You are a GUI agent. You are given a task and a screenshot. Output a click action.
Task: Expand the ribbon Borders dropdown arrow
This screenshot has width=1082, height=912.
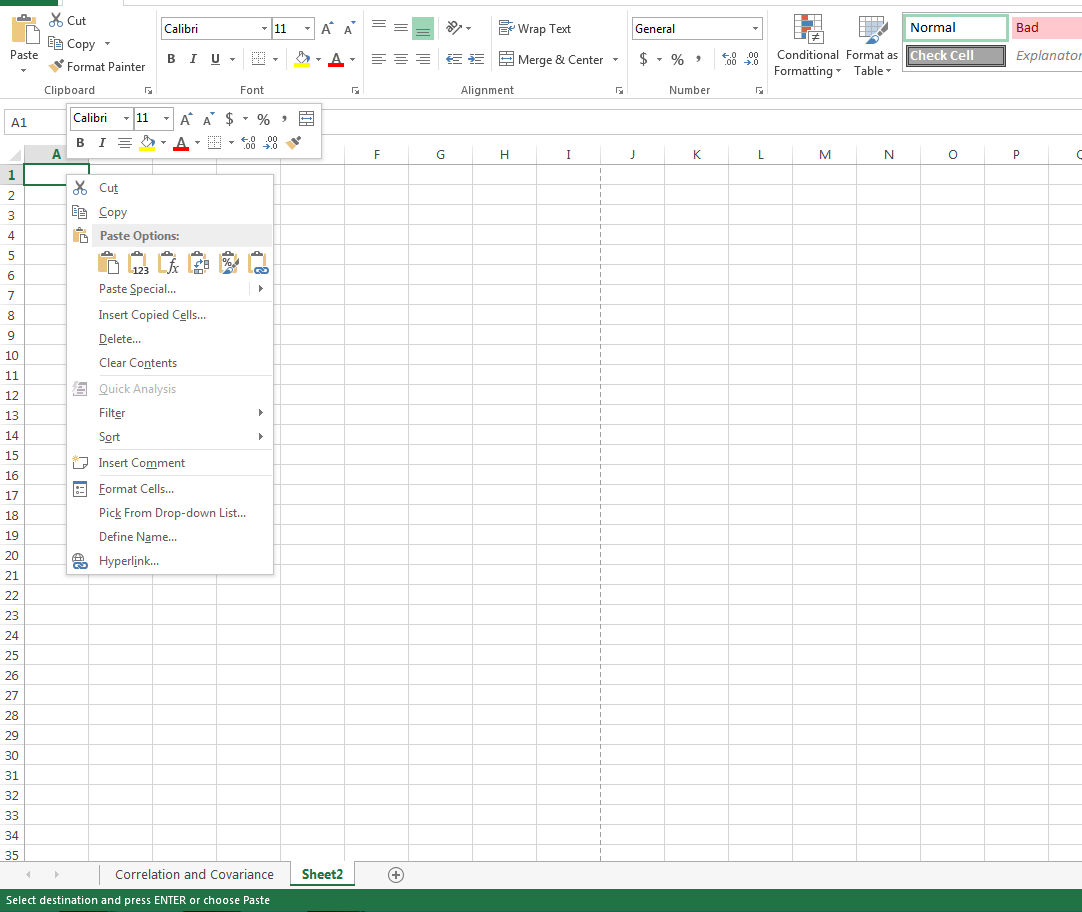pyautogui.click(x=275, y=59)
